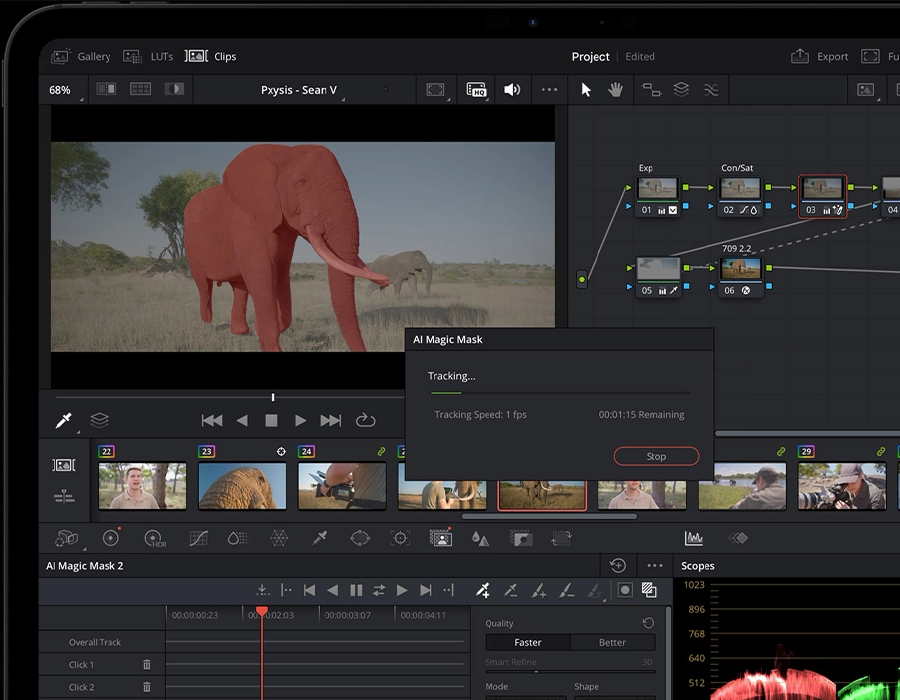Select the HDR color wheels palette

click(x=154, y=538)
